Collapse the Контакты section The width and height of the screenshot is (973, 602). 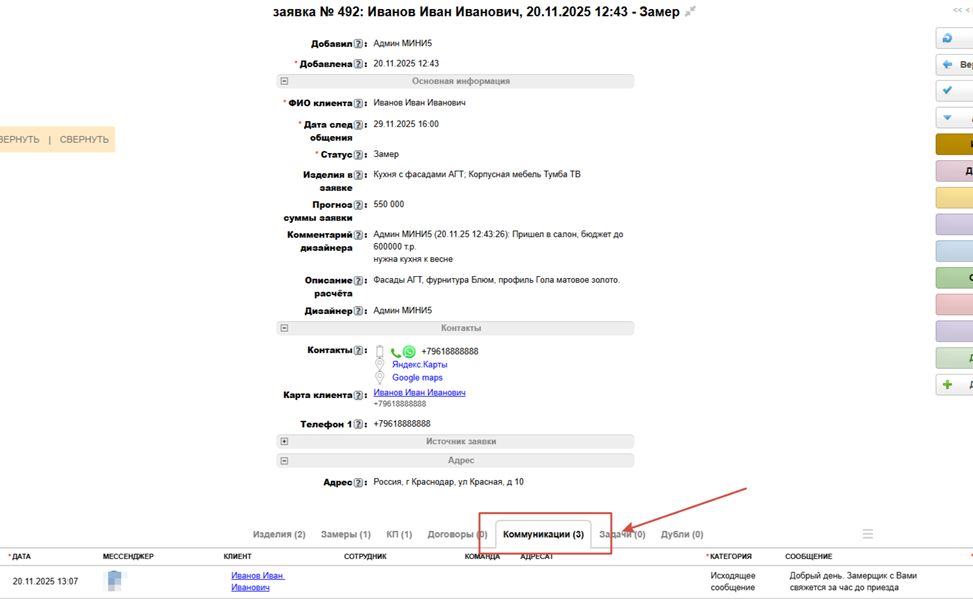tap(284, 328)
